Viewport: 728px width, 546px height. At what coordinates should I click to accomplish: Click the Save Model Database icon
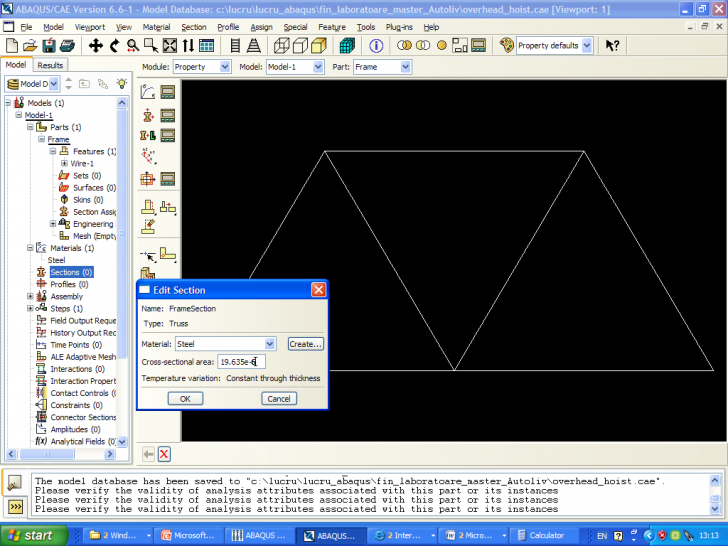(47, 46)
